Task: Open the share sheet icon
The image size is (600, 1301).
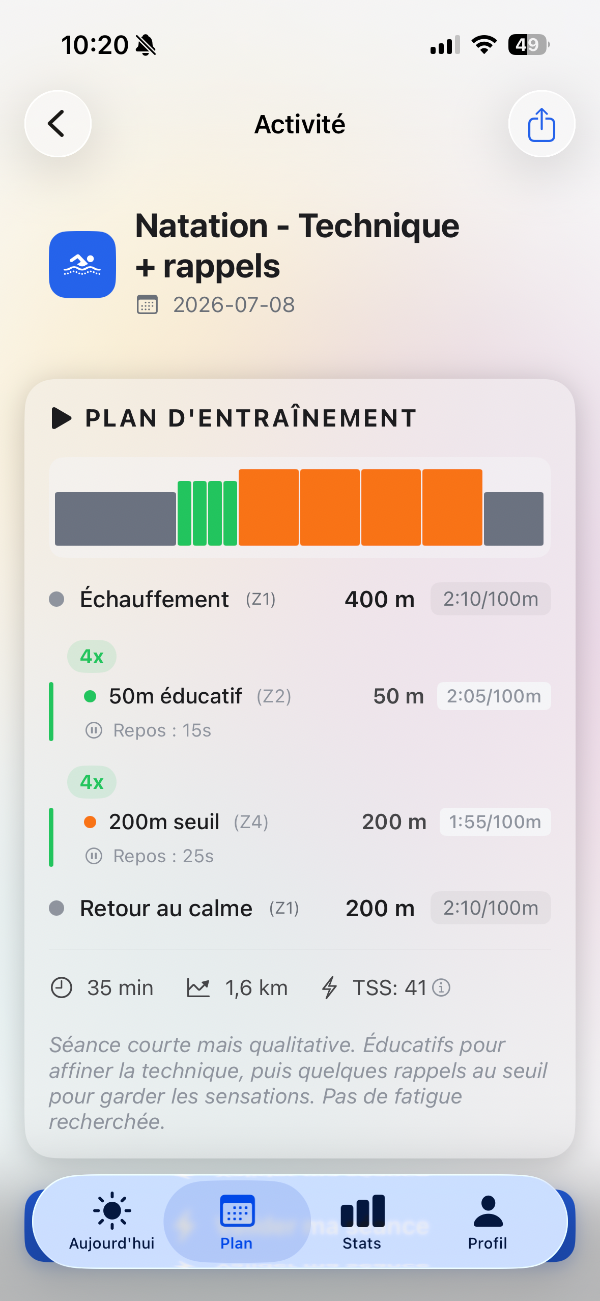Action: 541,124
